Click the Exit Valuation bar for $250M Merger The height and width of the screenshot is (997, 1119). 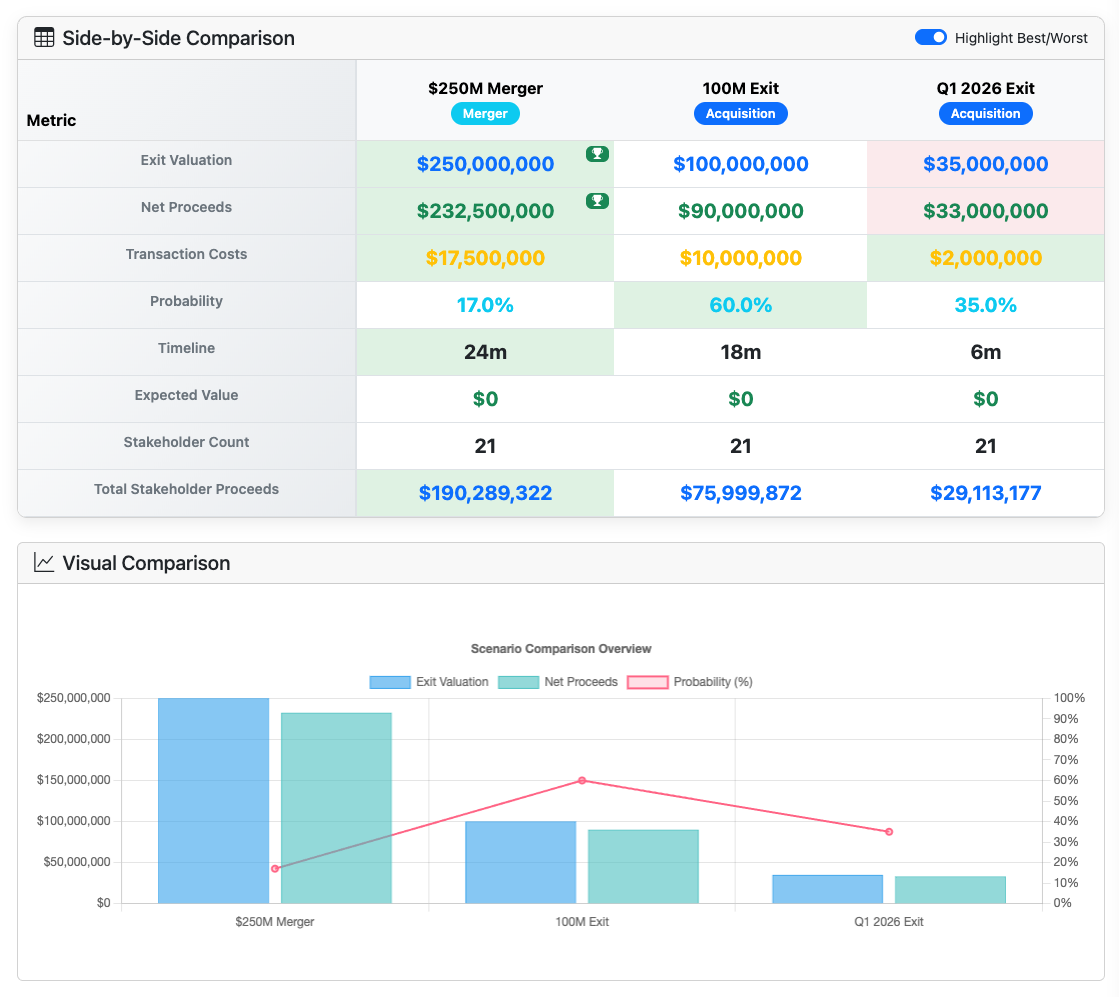point(212,800)
